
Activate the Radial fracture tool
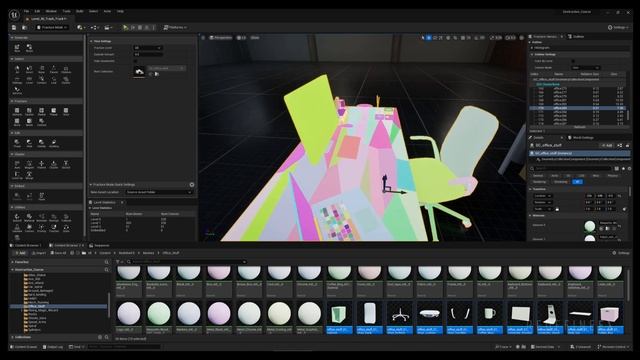pyautogui.click(x=42, y=111)
